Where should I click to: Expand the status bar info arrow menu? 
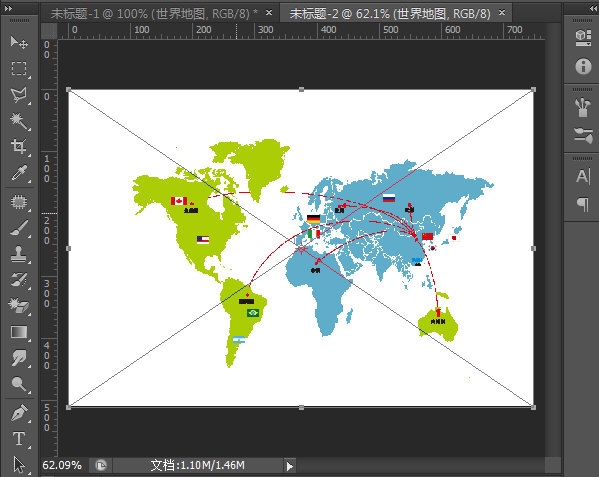(x=290, y=466)
